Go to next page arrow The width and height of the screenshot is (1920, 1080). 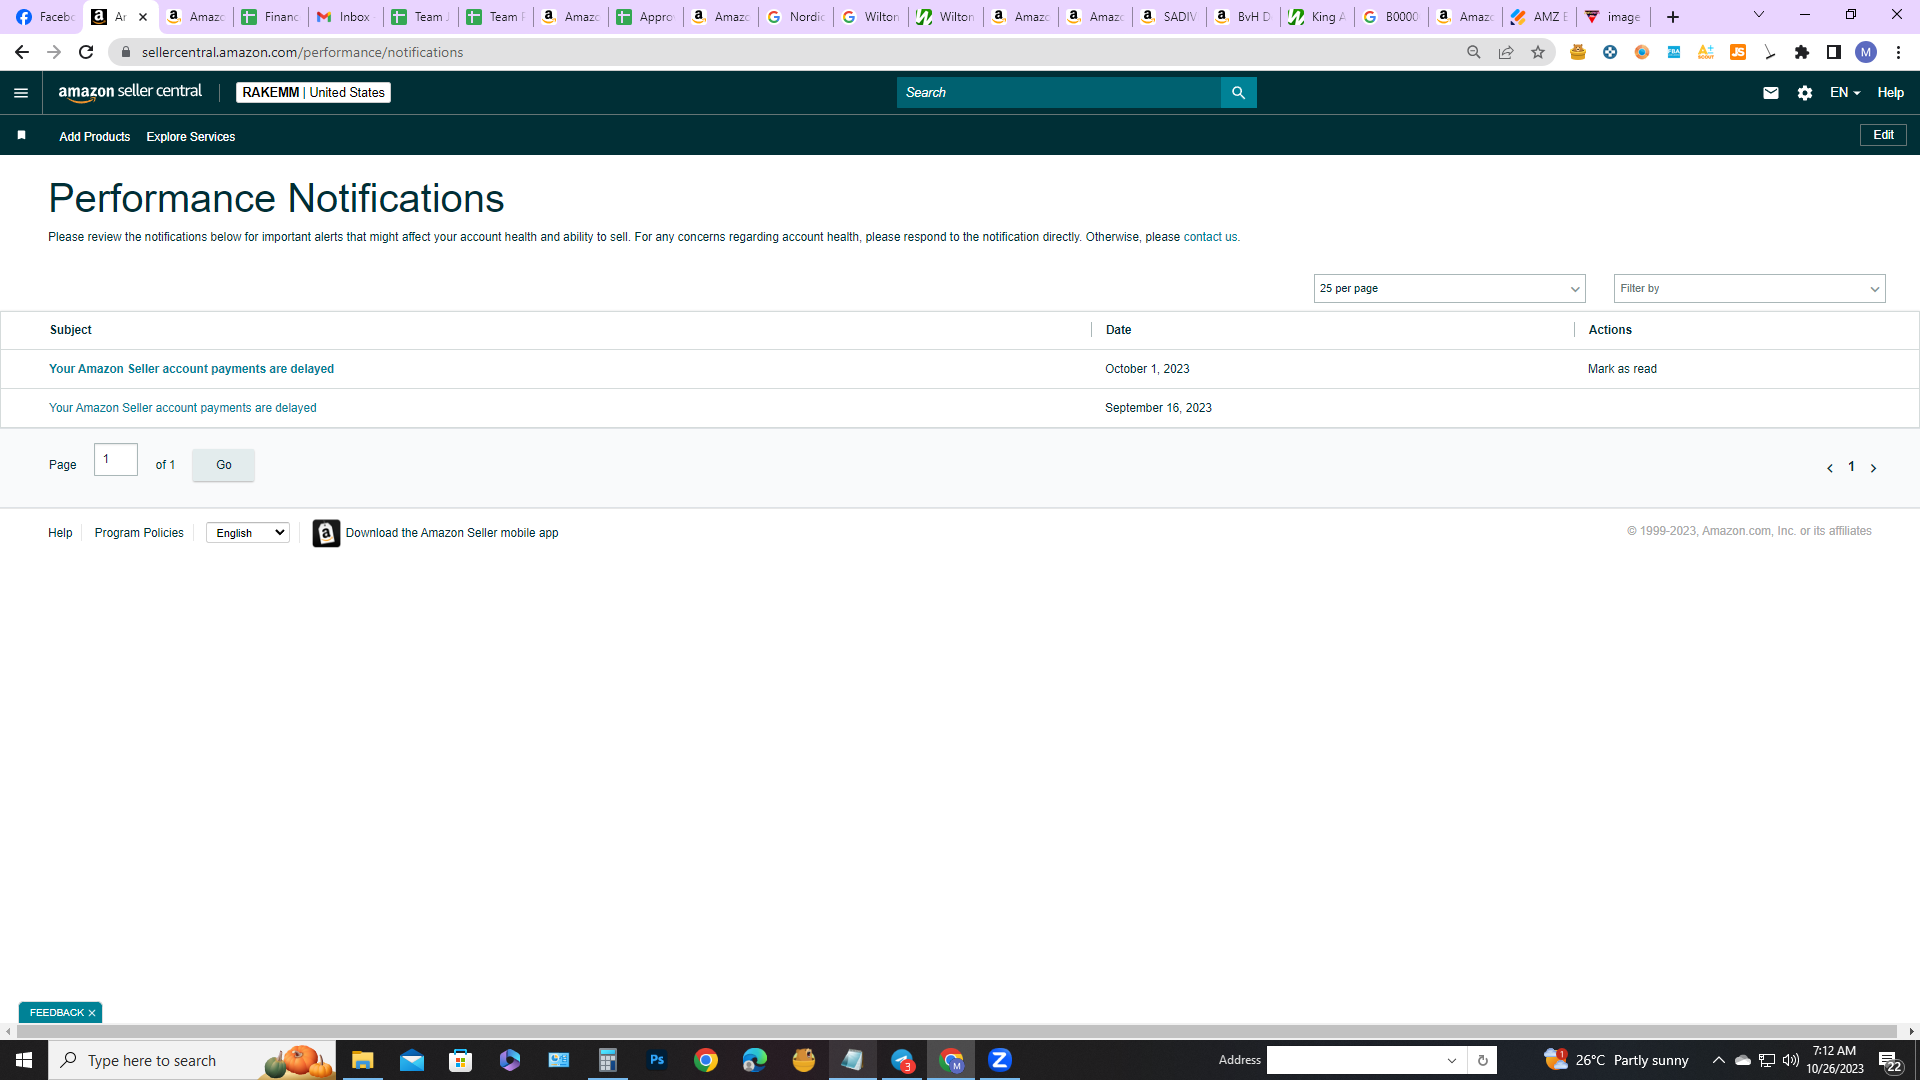(x=1873, y=468)
